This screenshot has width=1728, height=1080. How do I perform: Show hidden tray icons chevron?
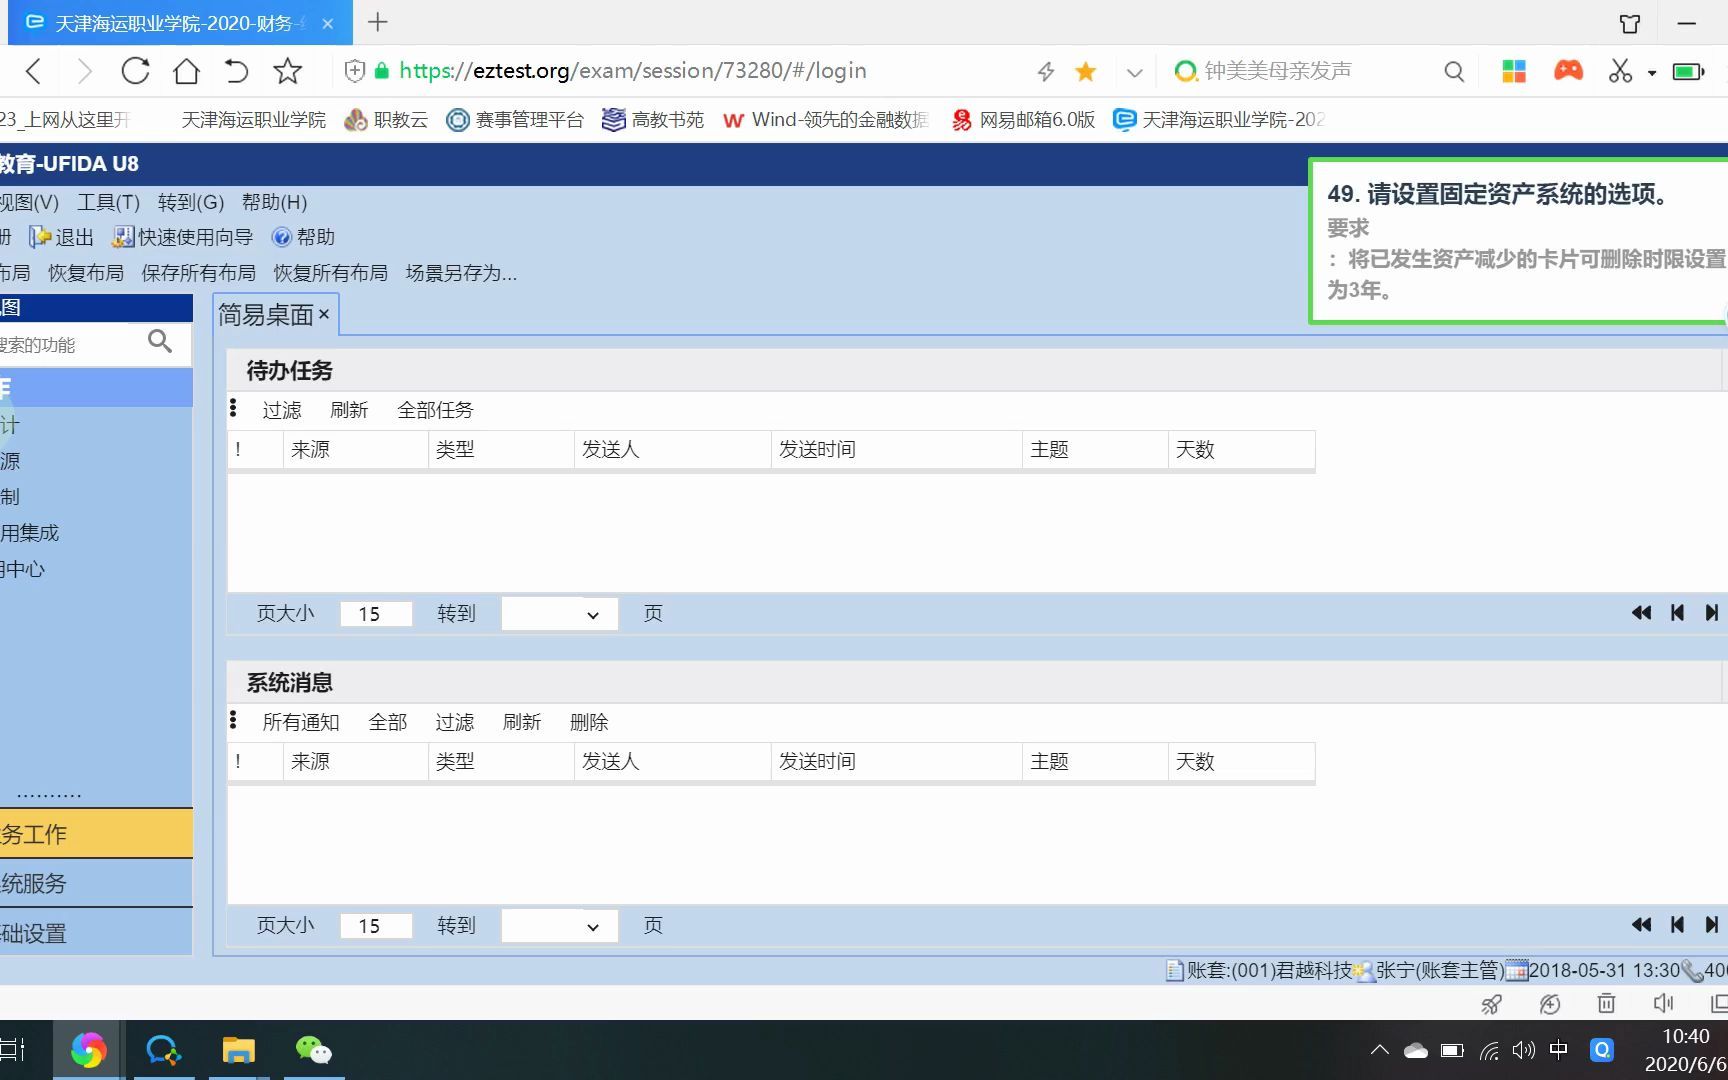1380,1050
